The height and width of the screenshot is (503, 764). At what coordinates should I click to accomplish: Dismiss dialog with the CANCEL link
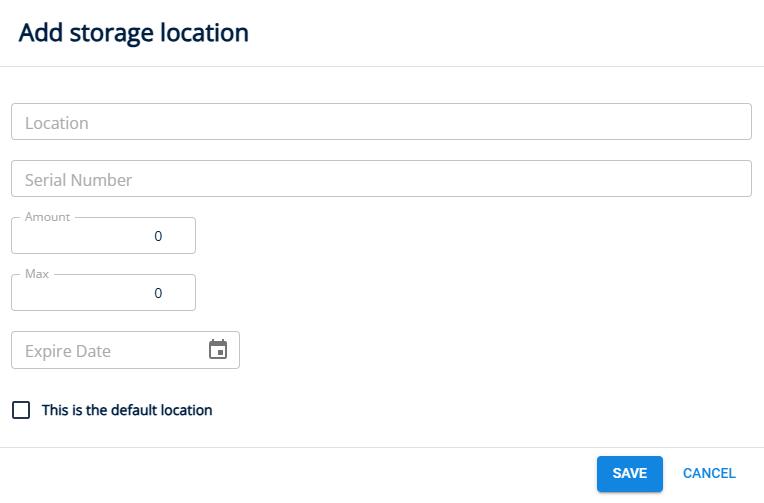pos(709,473)
